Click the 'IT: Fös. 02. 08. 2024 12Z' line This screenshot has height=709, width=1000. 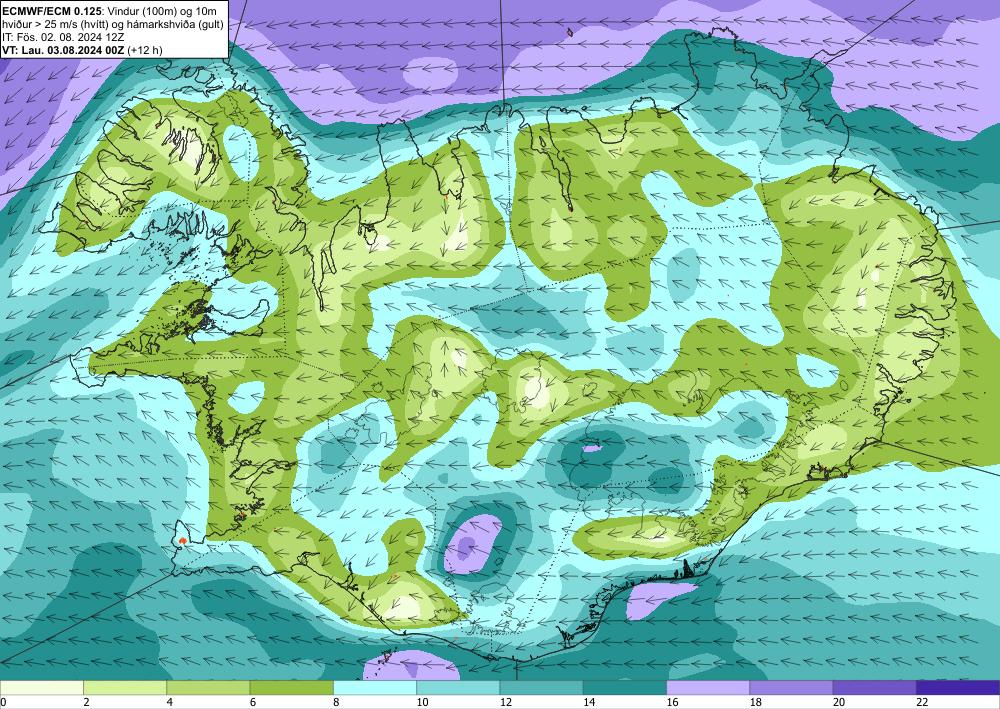click(63, 36)
